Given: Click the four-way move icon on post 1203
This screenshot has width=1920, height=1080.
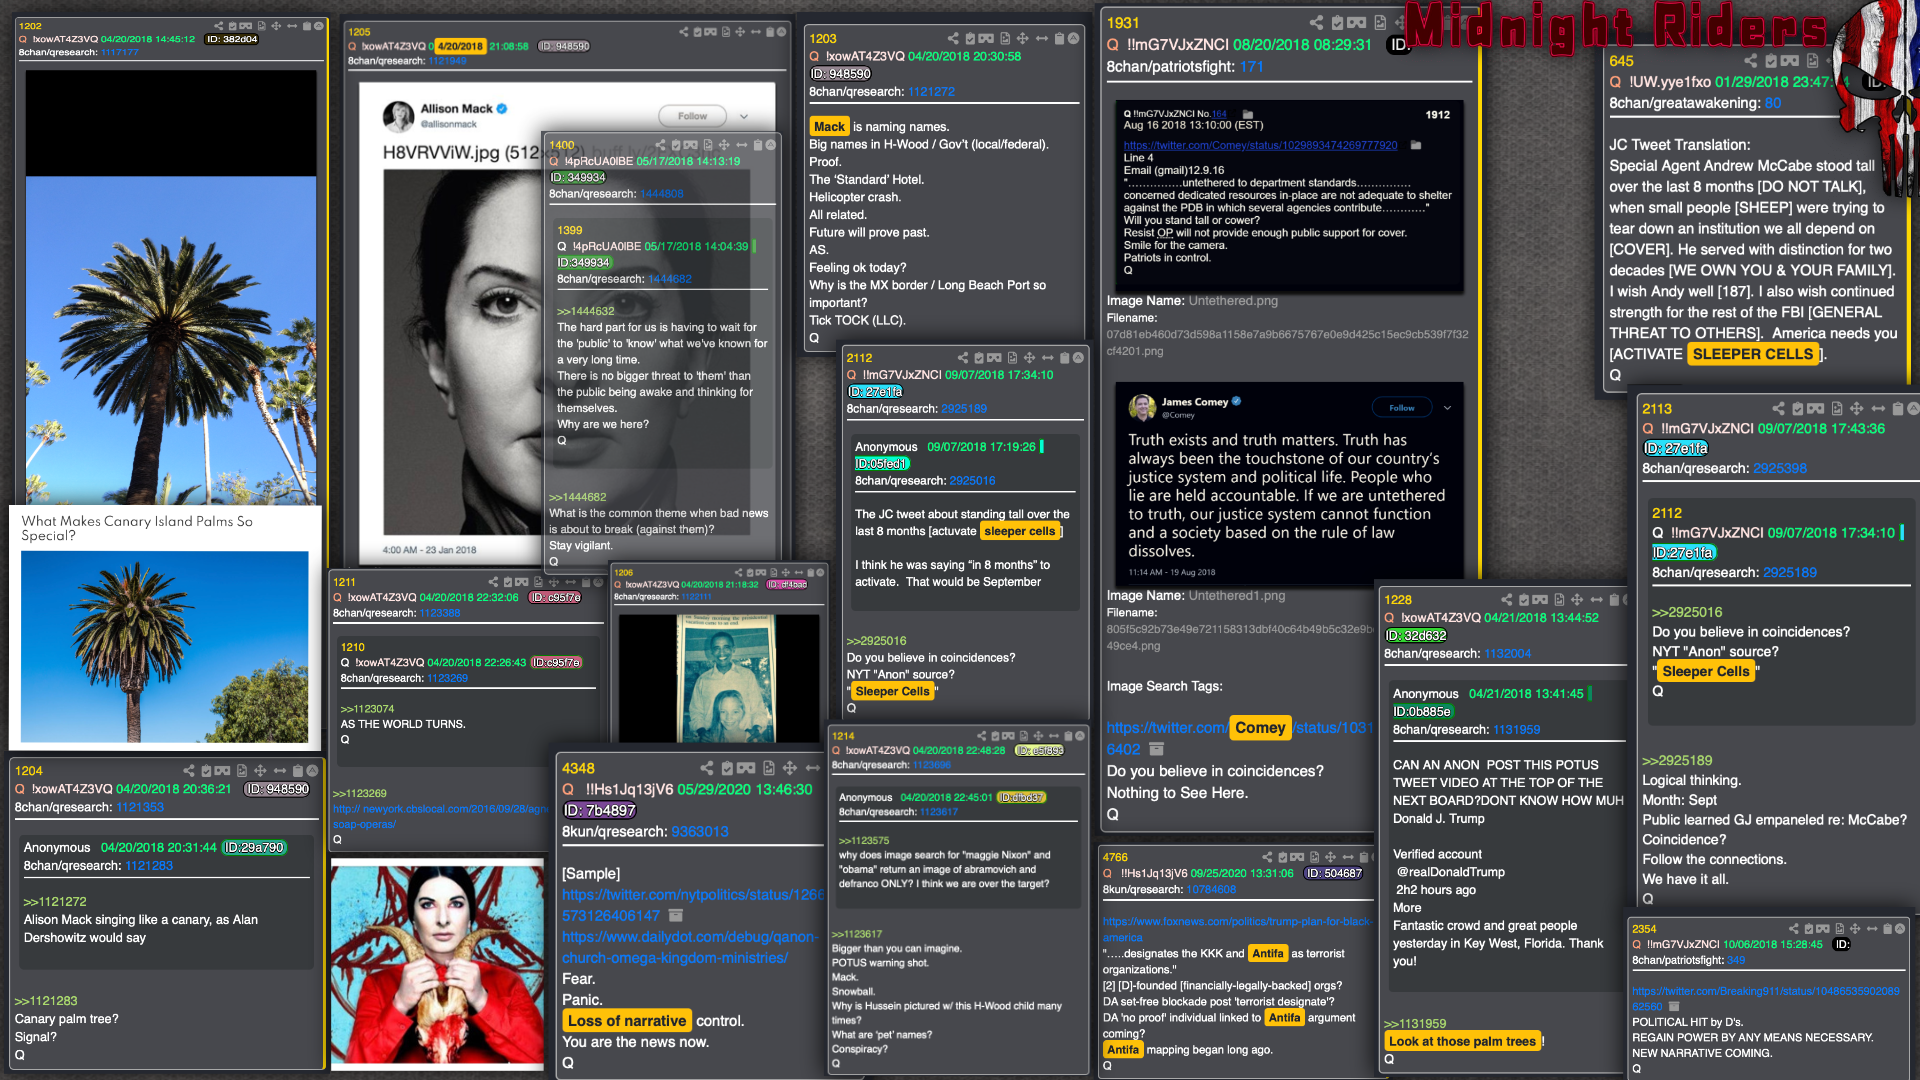Looking at the screenshot, I should point(1022,38).
